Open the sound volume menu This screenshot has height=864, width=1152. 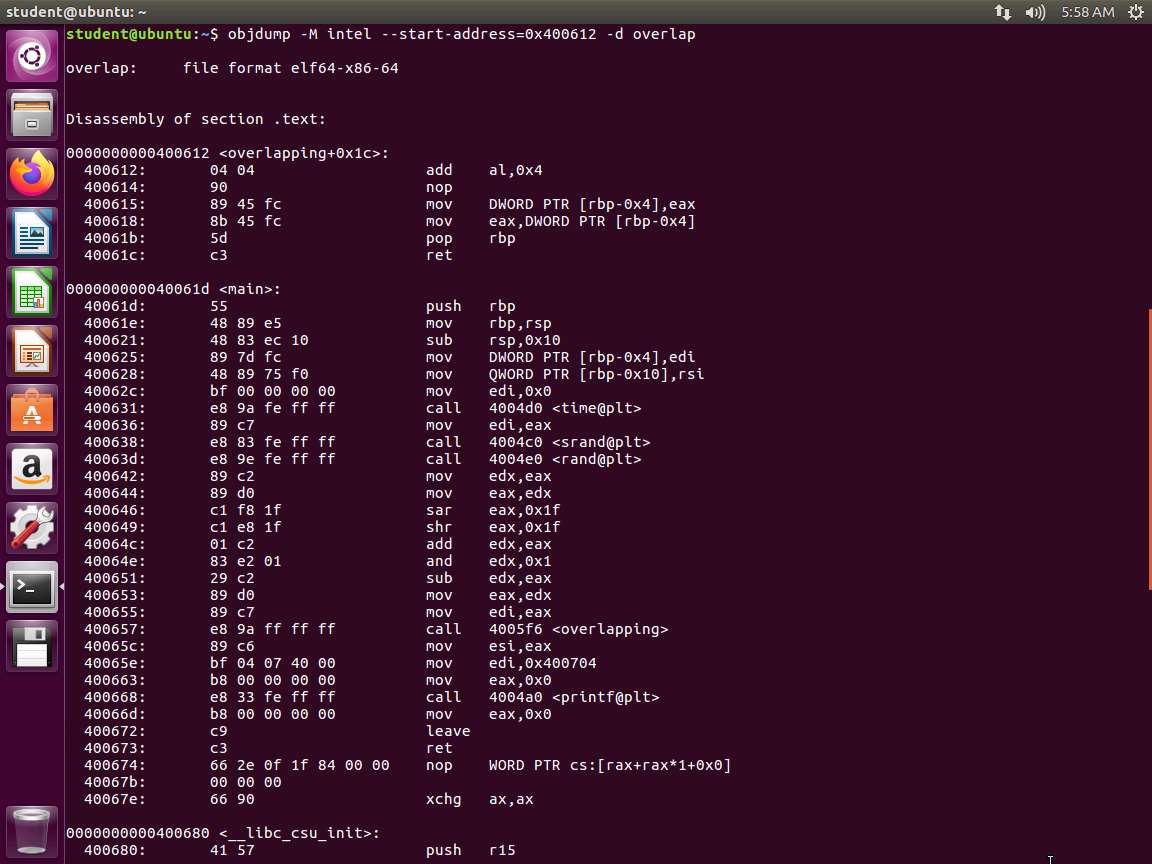1035,12
